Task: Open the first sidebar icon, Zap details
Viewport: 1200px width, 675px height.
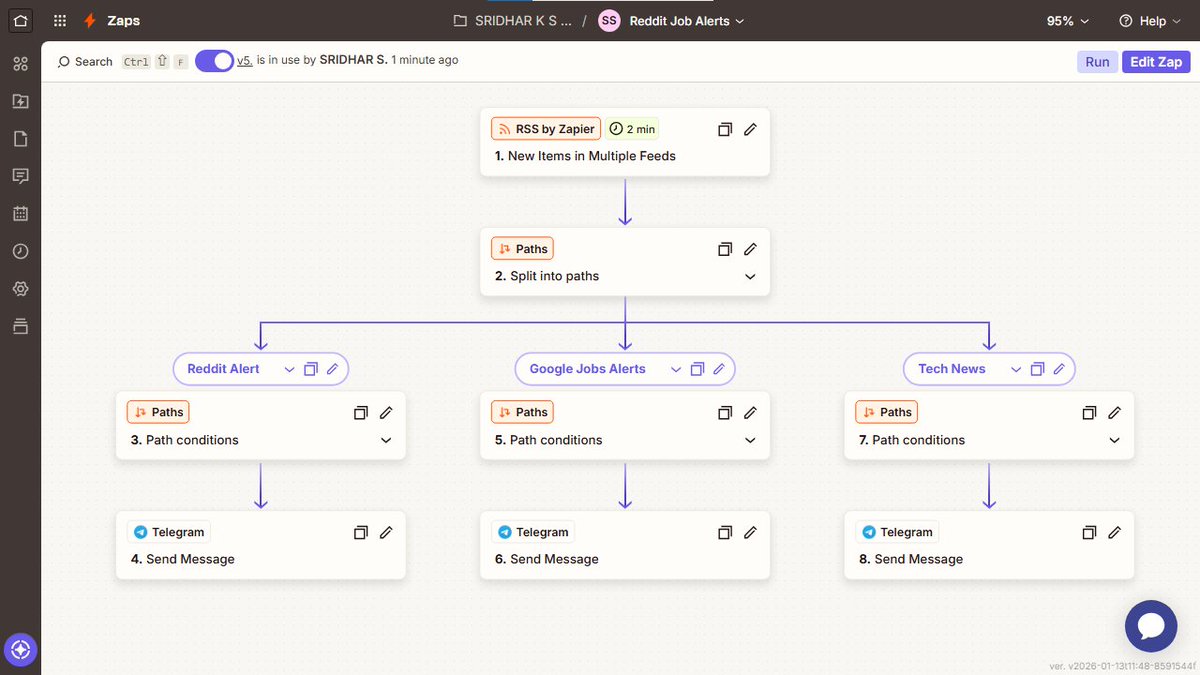Action: pyautogui.click(x=20, y=64)
